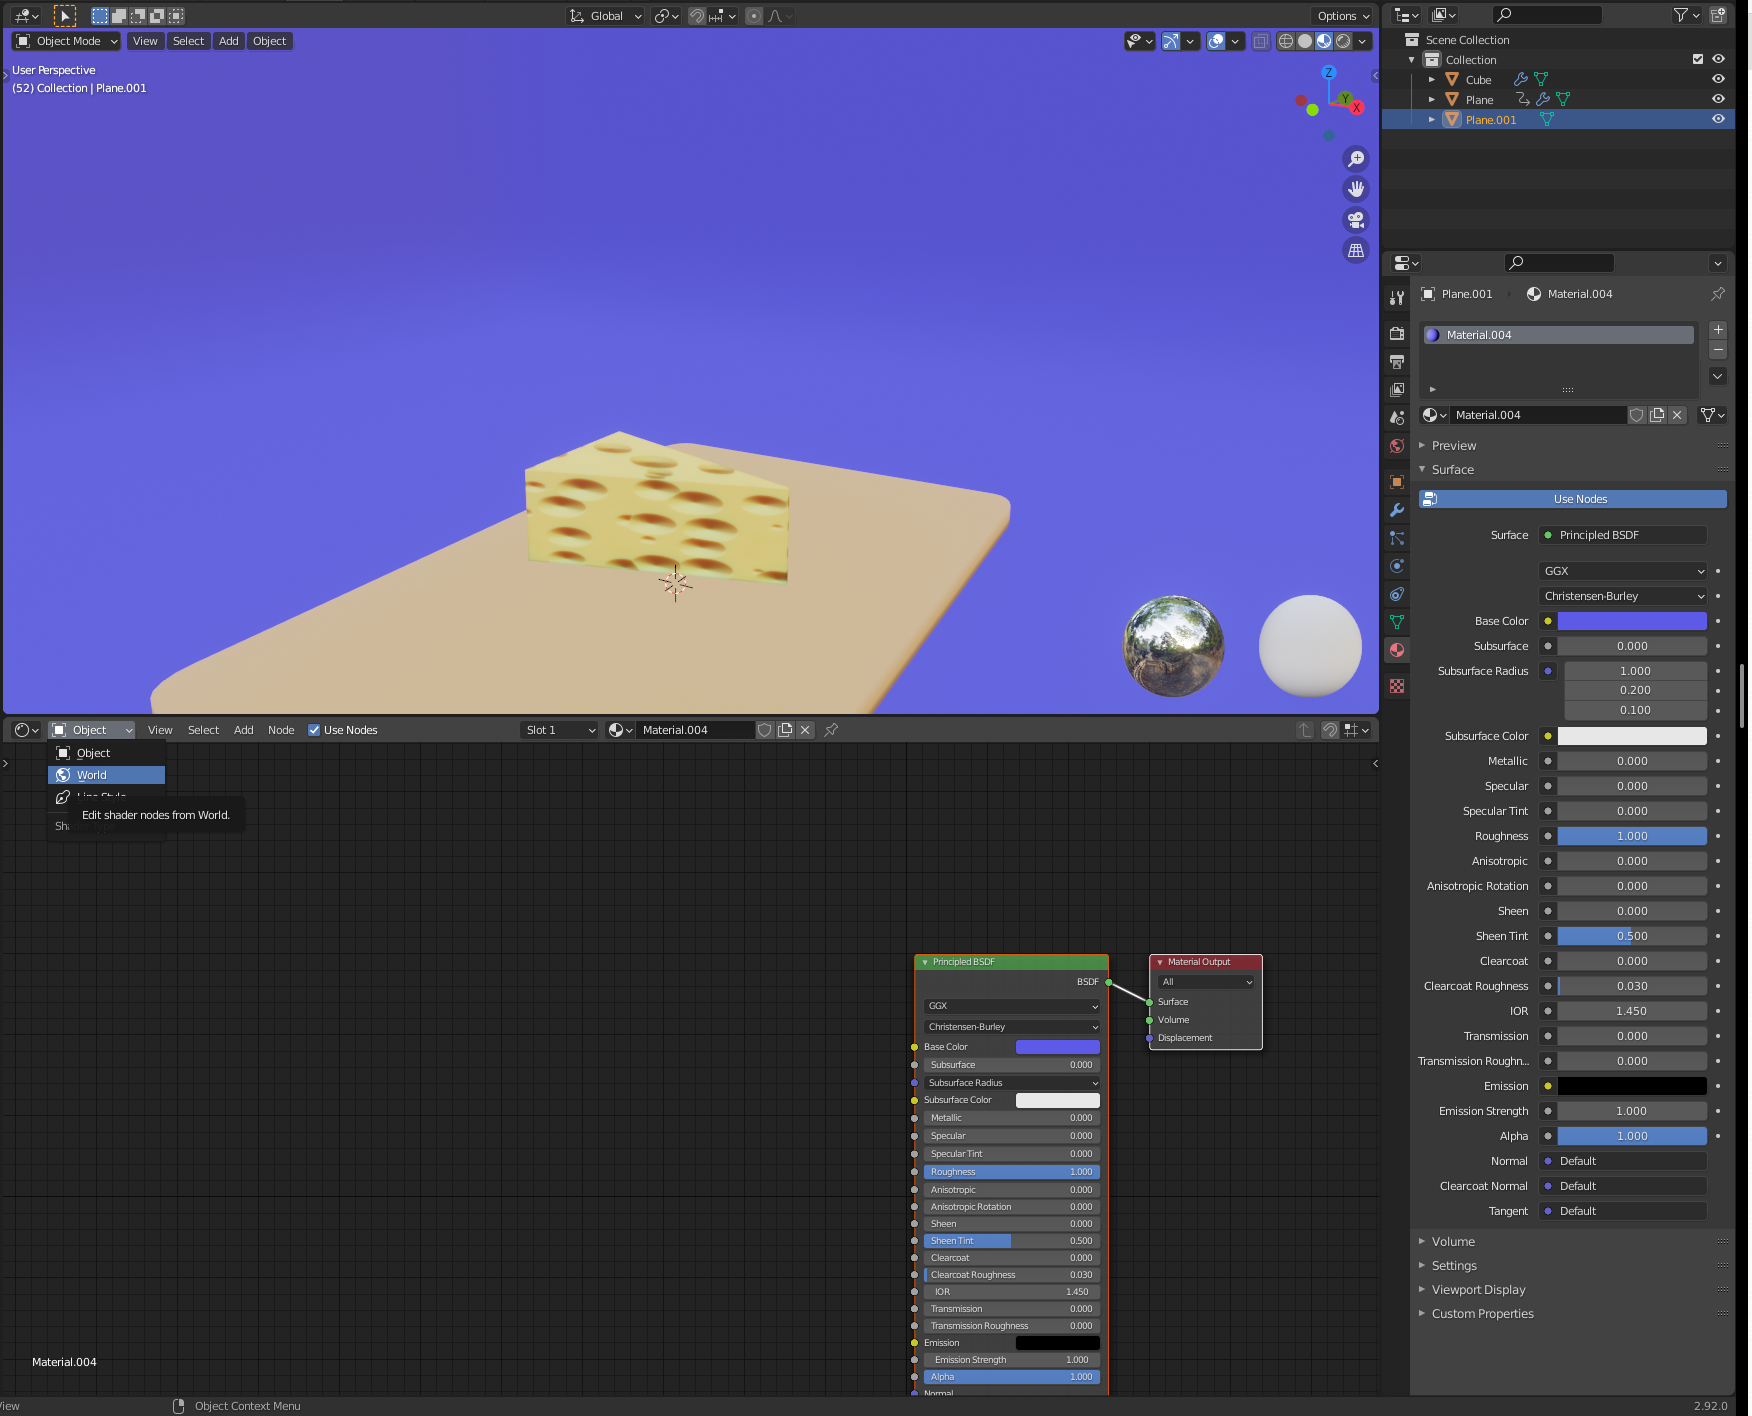
Task: Open the Base Color swatch picker
Action: click(x=1632, y=620)
